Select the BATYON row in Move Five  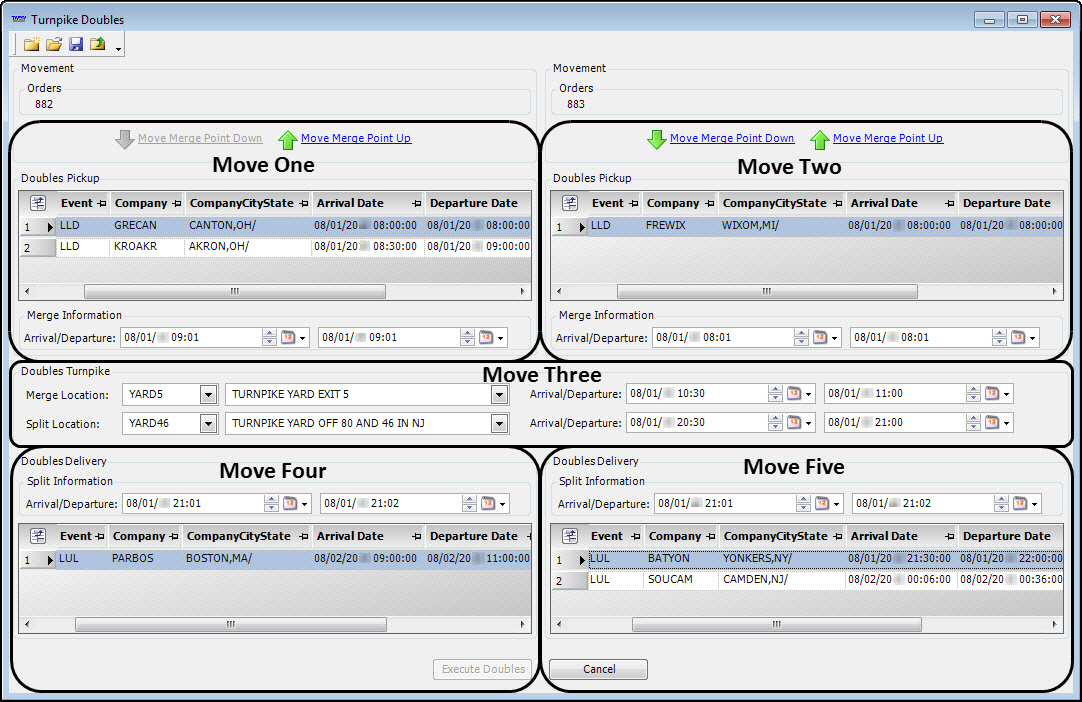[x=807, y=558]
